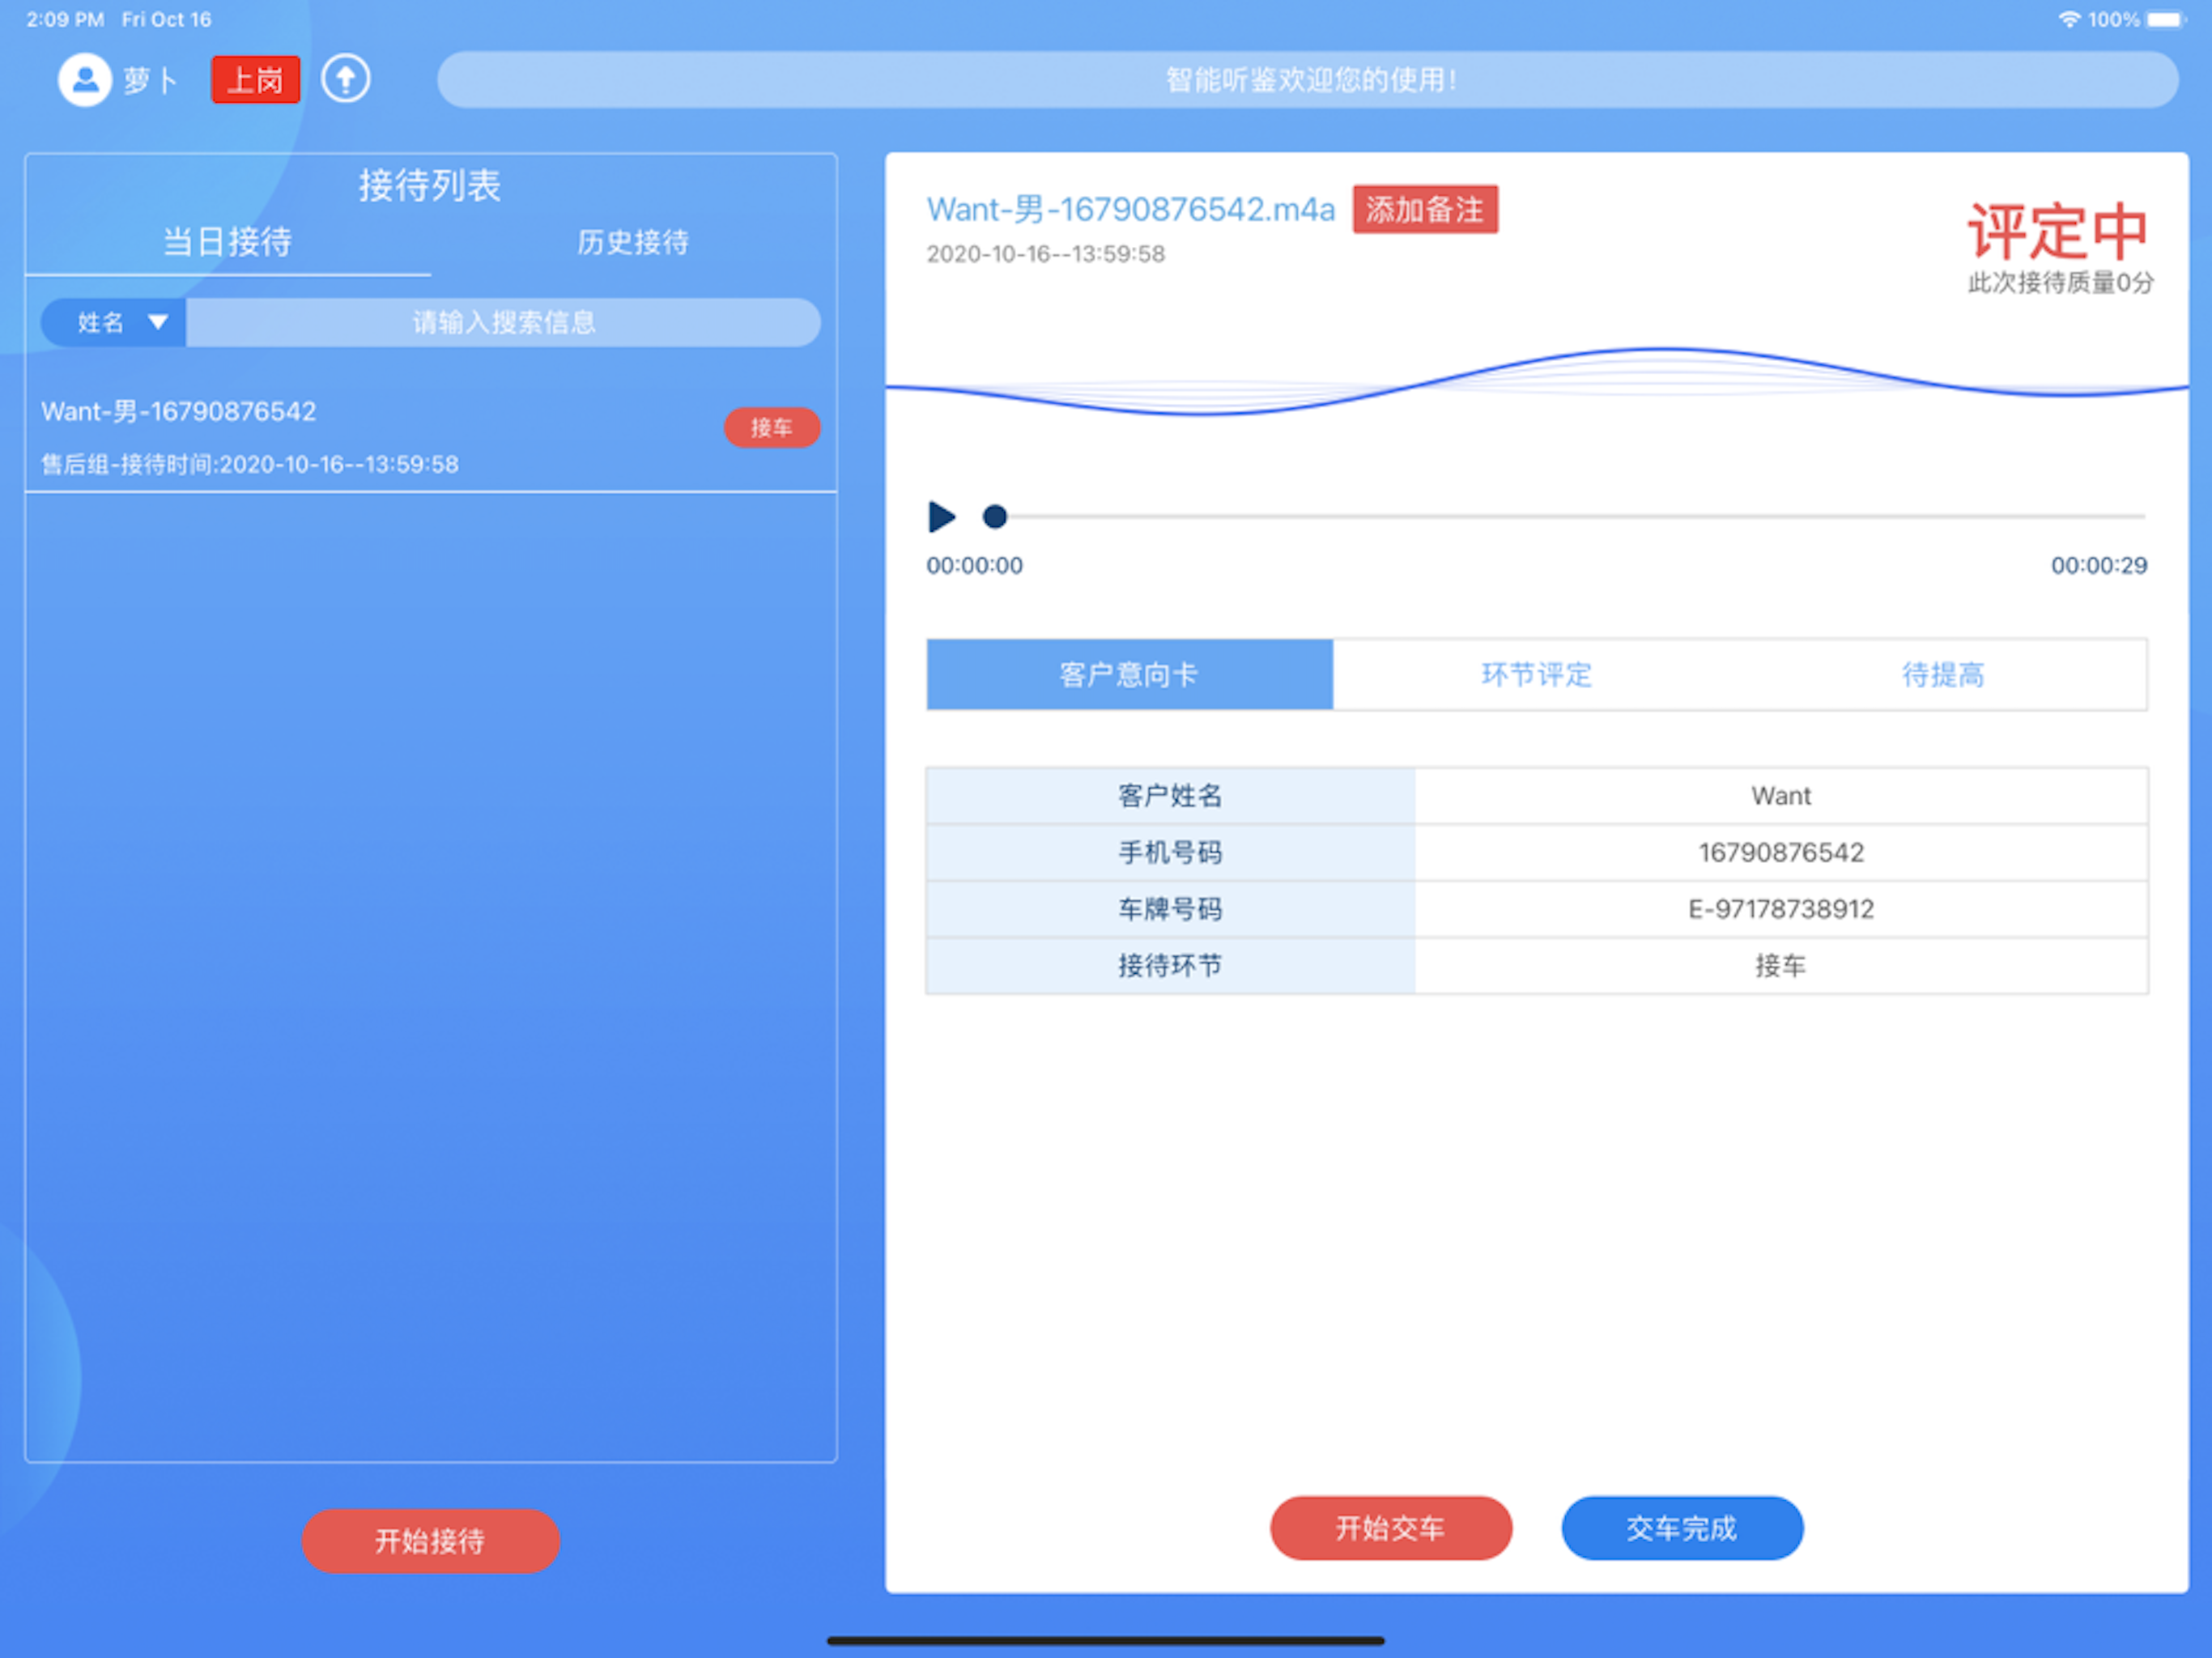Click the 添加备注 button
This screenshot has height=1658, width=2212.
pyautogui.click(x=1425, y=210)
